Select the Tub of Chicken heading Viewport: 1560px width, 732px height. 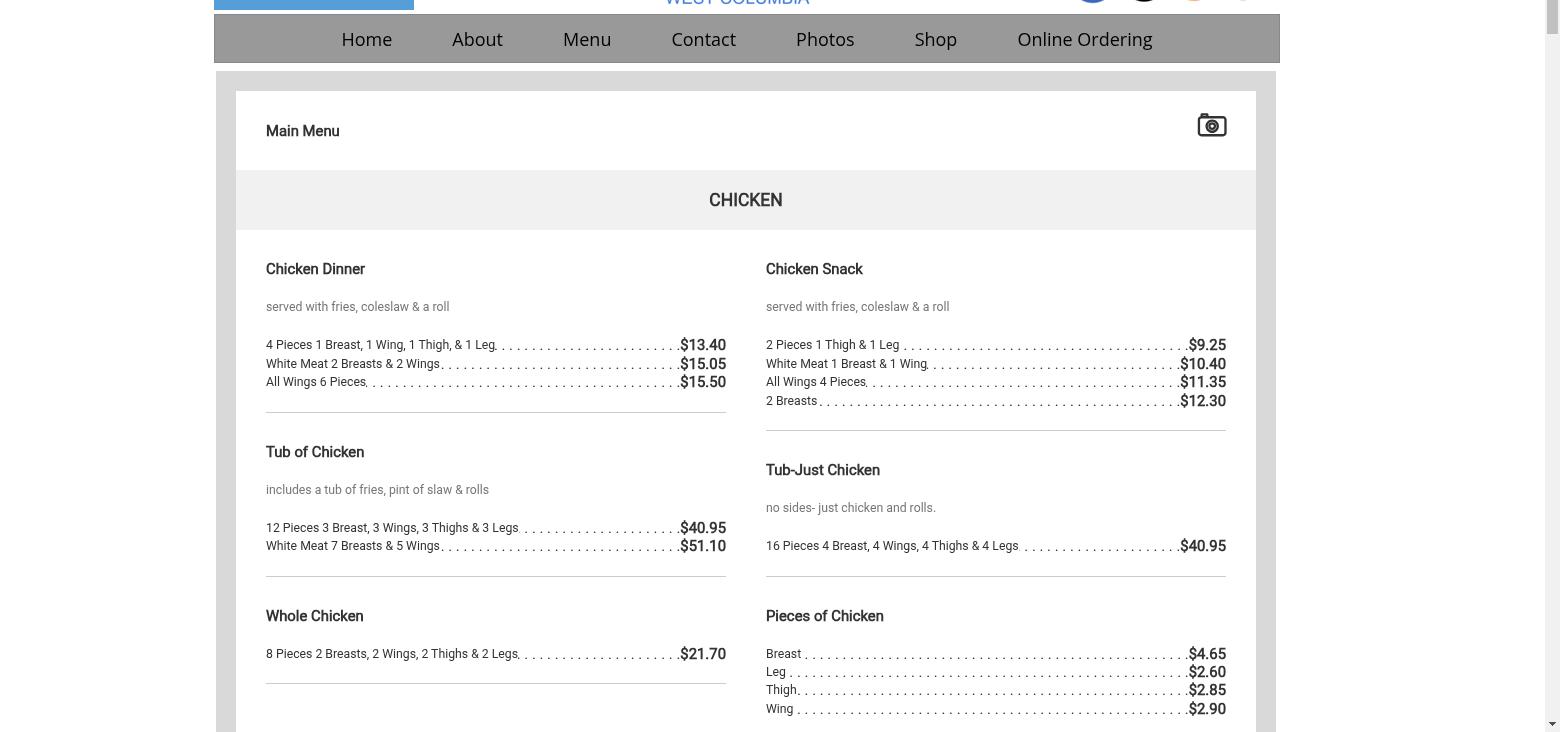[315, 452]
